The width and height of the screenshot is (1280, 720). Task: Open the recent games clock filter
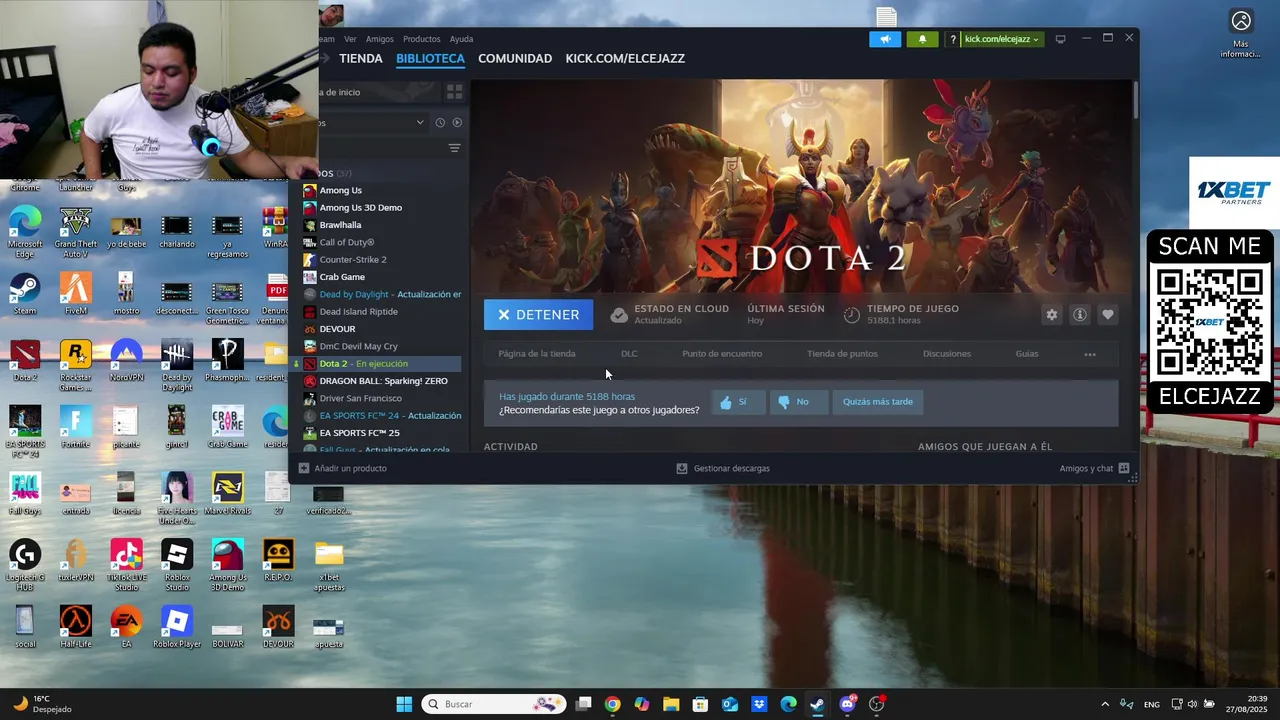(x=439, y=122)
